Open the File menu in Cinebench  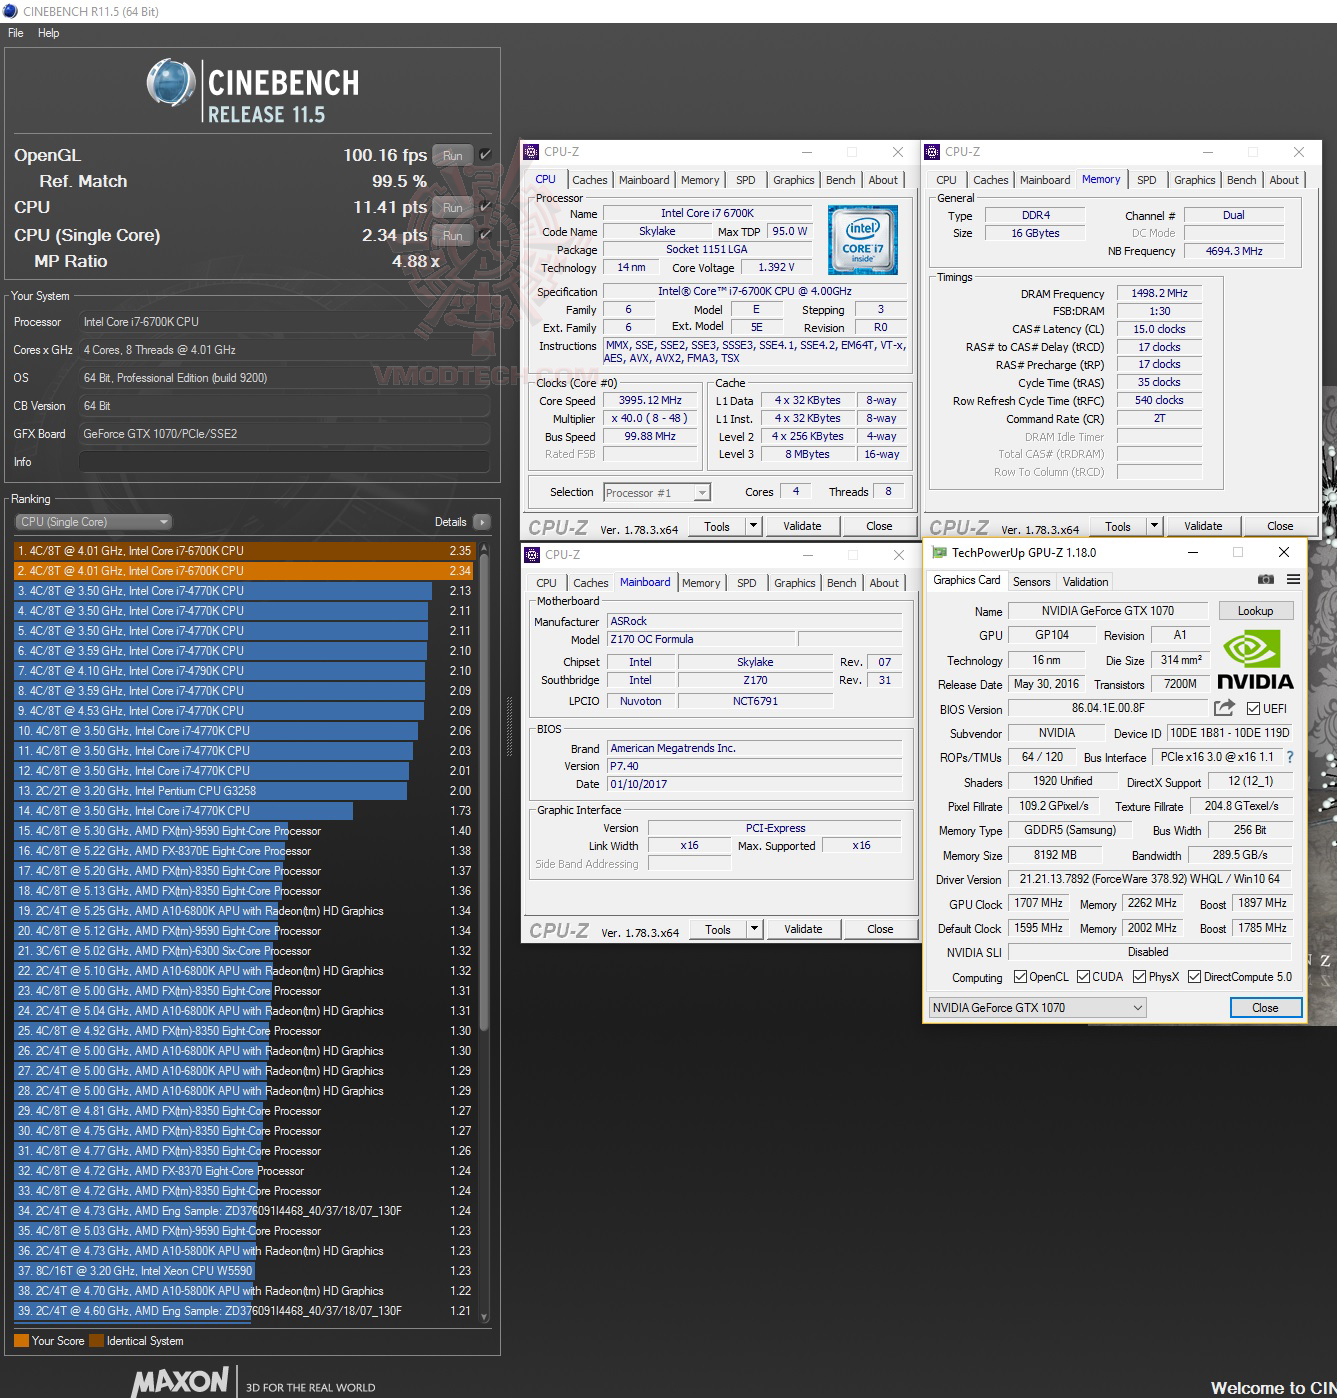(x=16, y=33)
